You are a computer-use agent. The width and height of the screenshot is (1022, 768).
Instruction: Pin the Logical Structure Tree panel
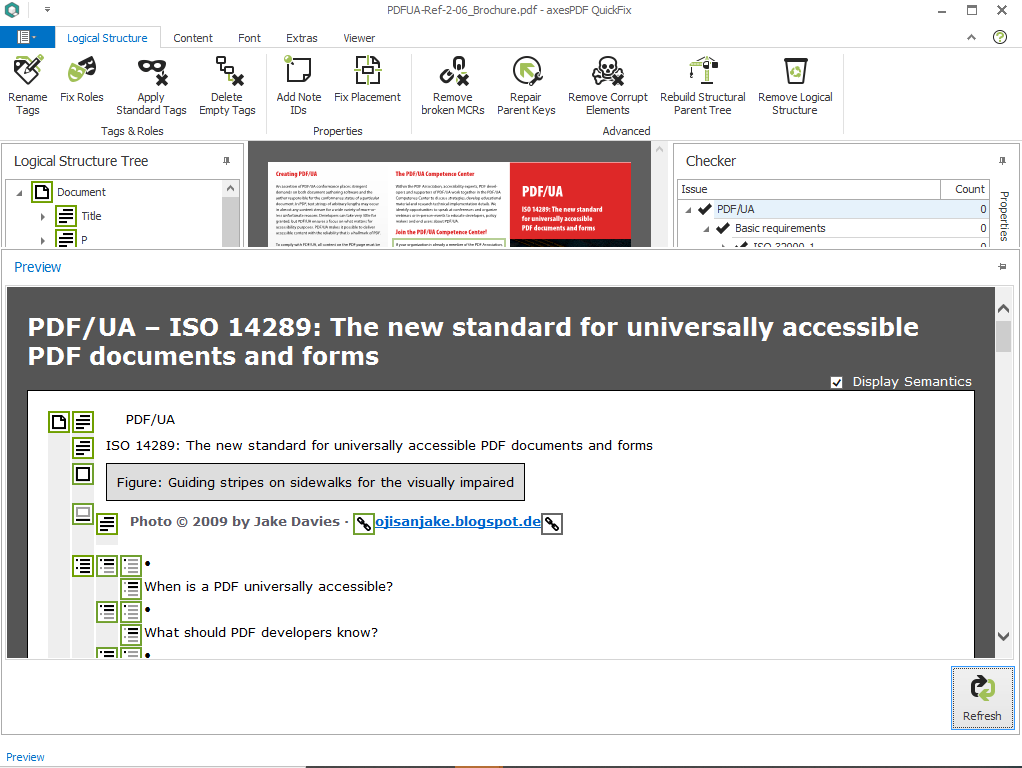click(226, 160)
